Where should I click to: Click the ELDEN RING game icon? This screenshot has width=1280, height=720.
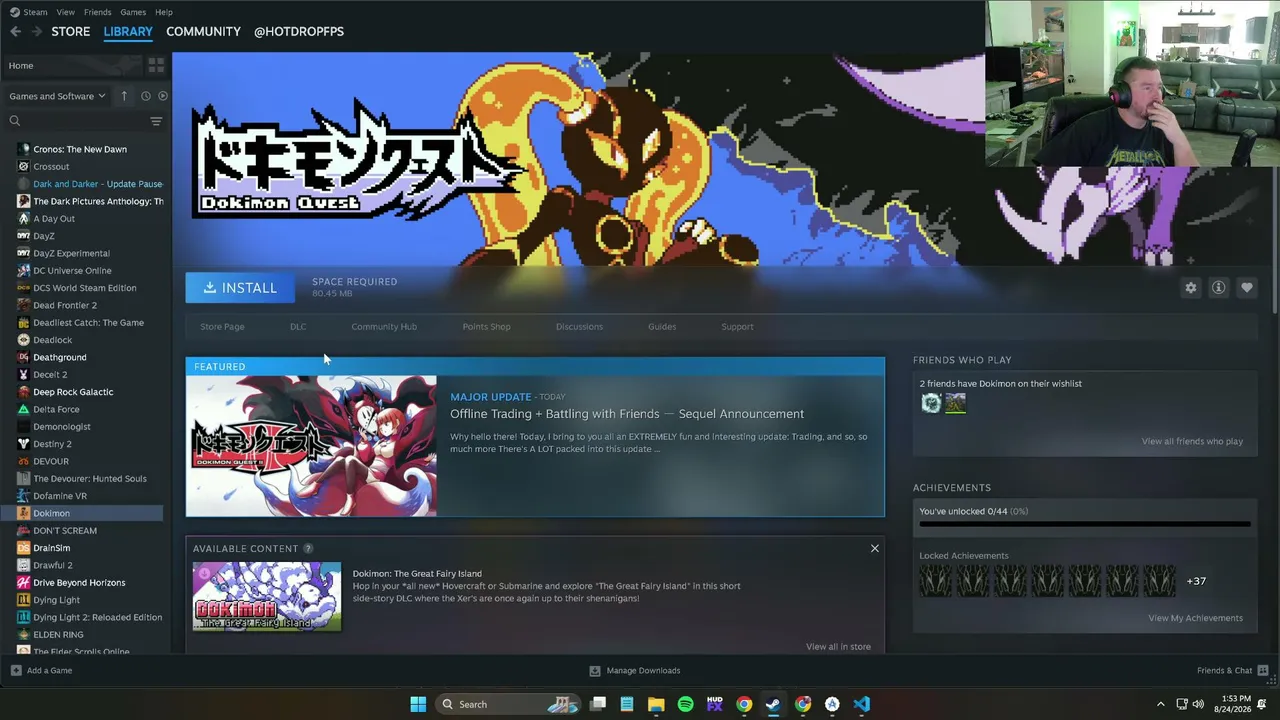[x=24, y=634]
